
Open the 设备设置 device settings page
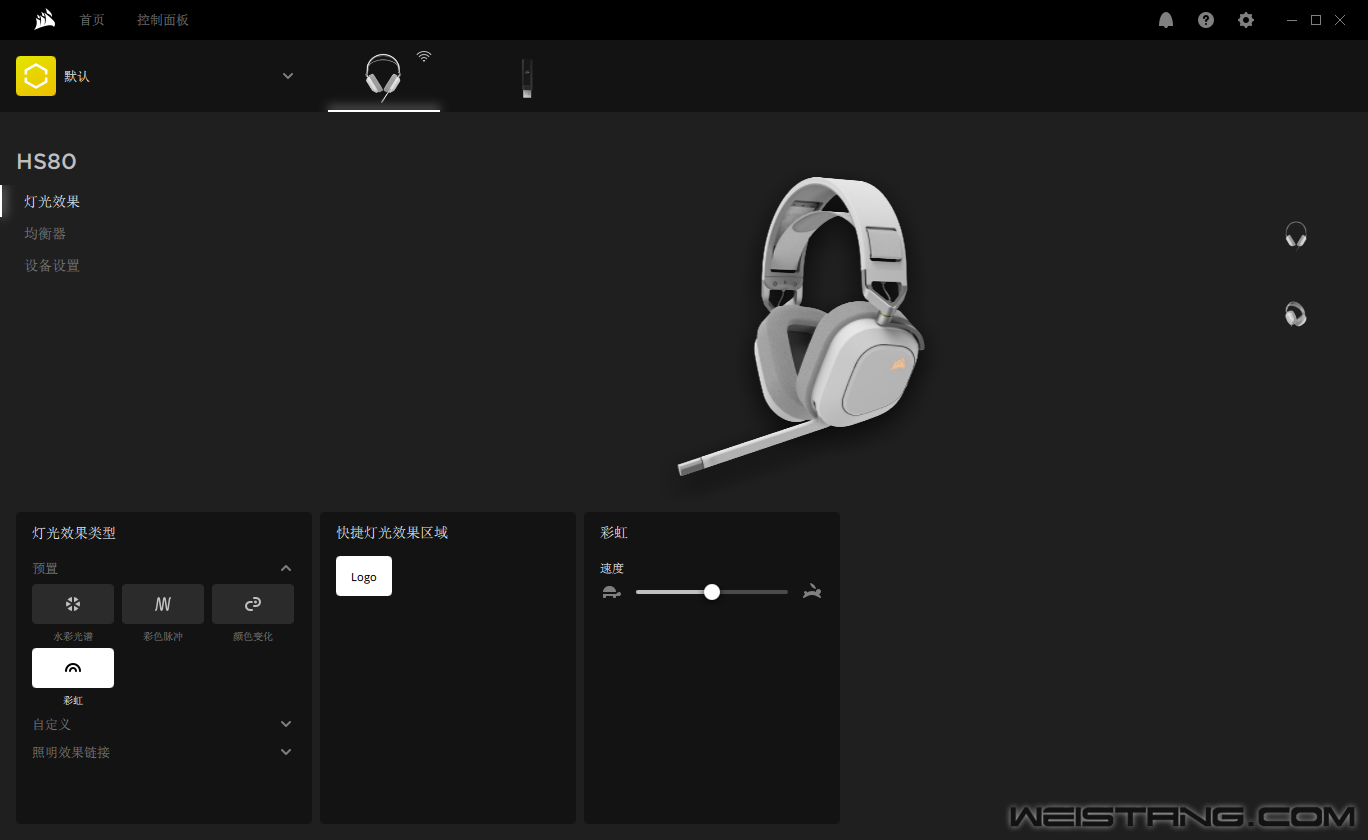tap(52, 265)
